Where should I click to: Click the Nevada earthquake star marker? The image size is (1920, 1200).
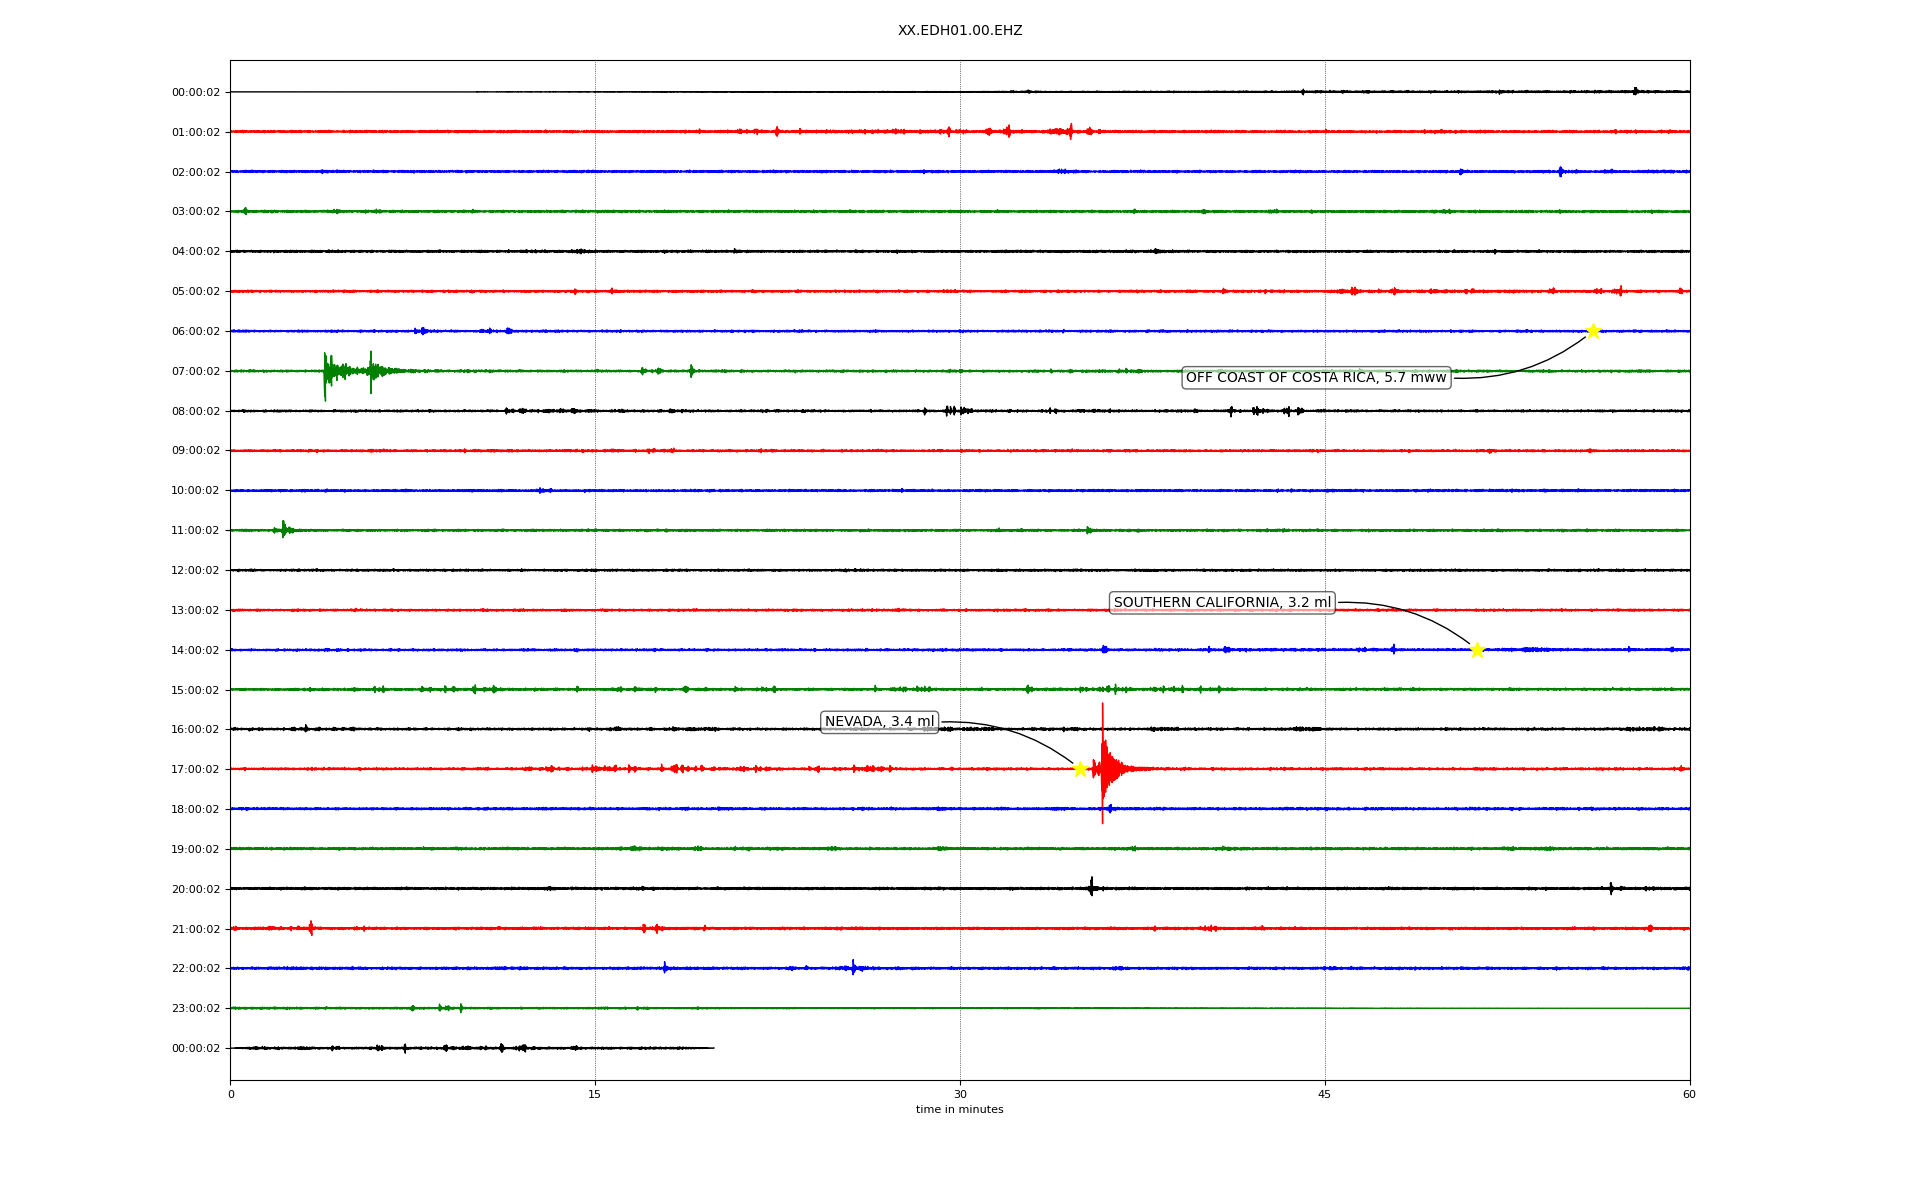click(1080, 769)
